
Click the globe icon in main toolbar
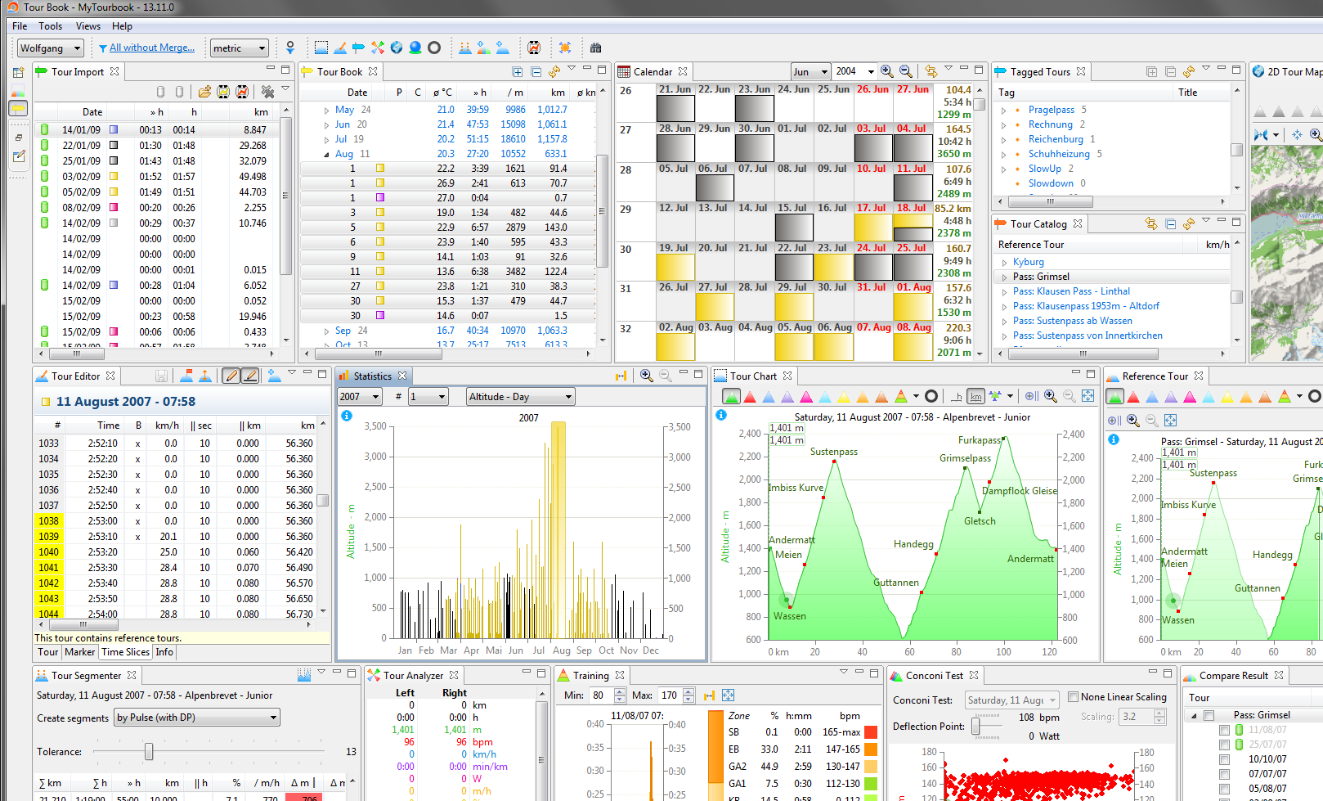pyautogui.click(x=396, y=47)
